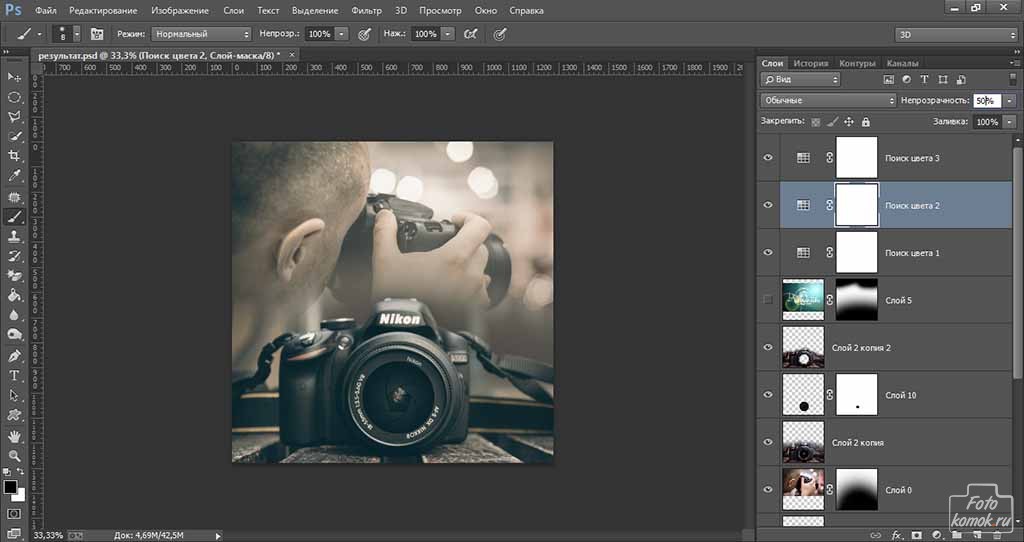Select the Paint Bucket tool
Screen dimensions: 1024x542
point(14,295)
